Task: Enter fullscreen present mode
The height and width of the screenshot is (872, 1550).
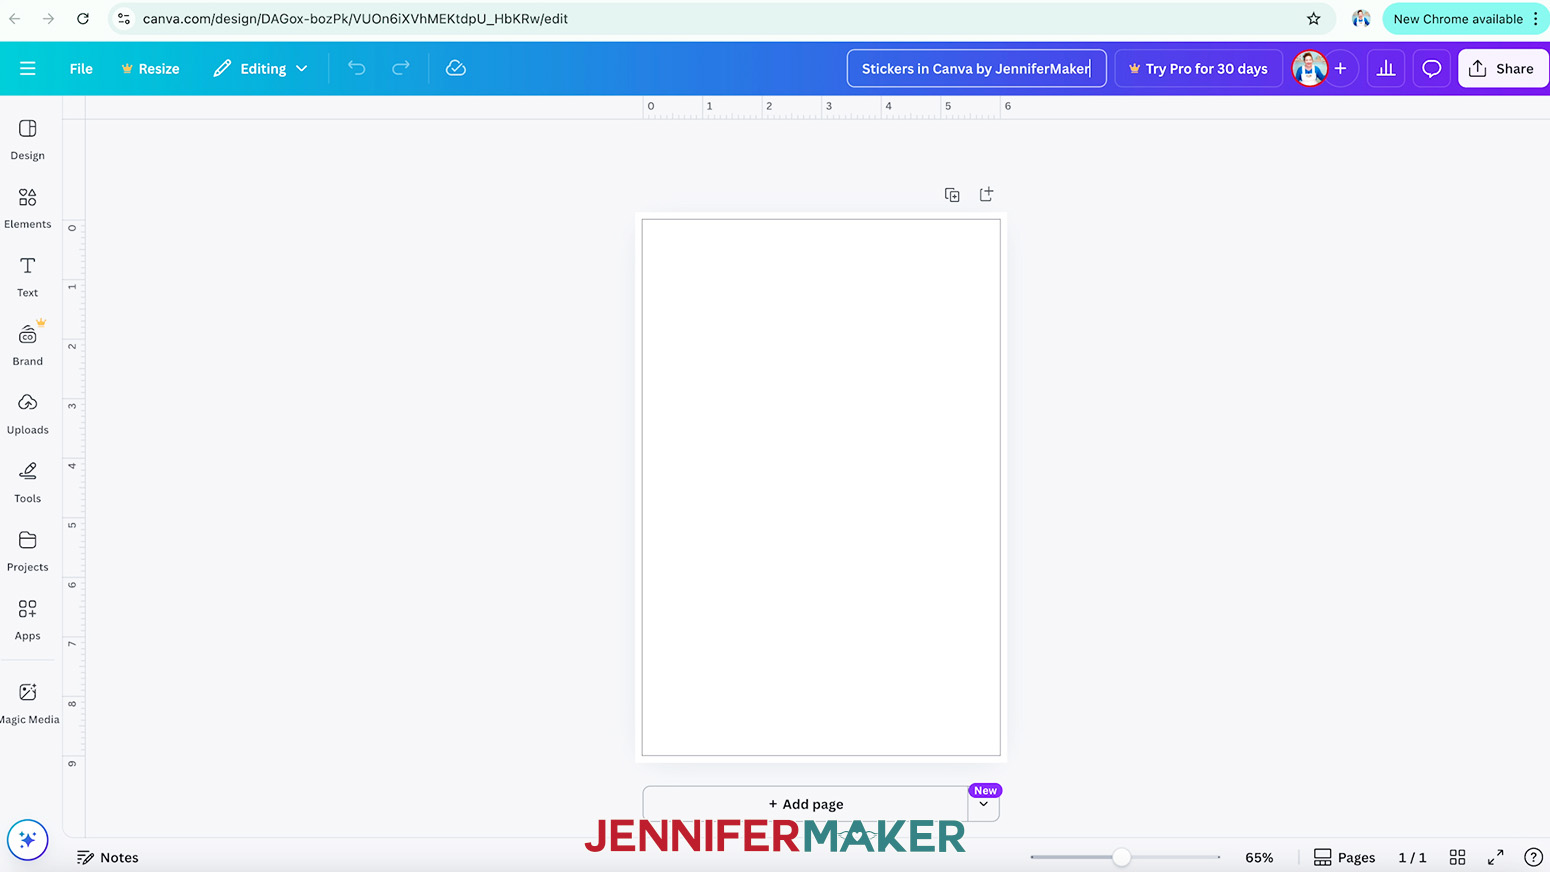Action: pos(1496,857)
